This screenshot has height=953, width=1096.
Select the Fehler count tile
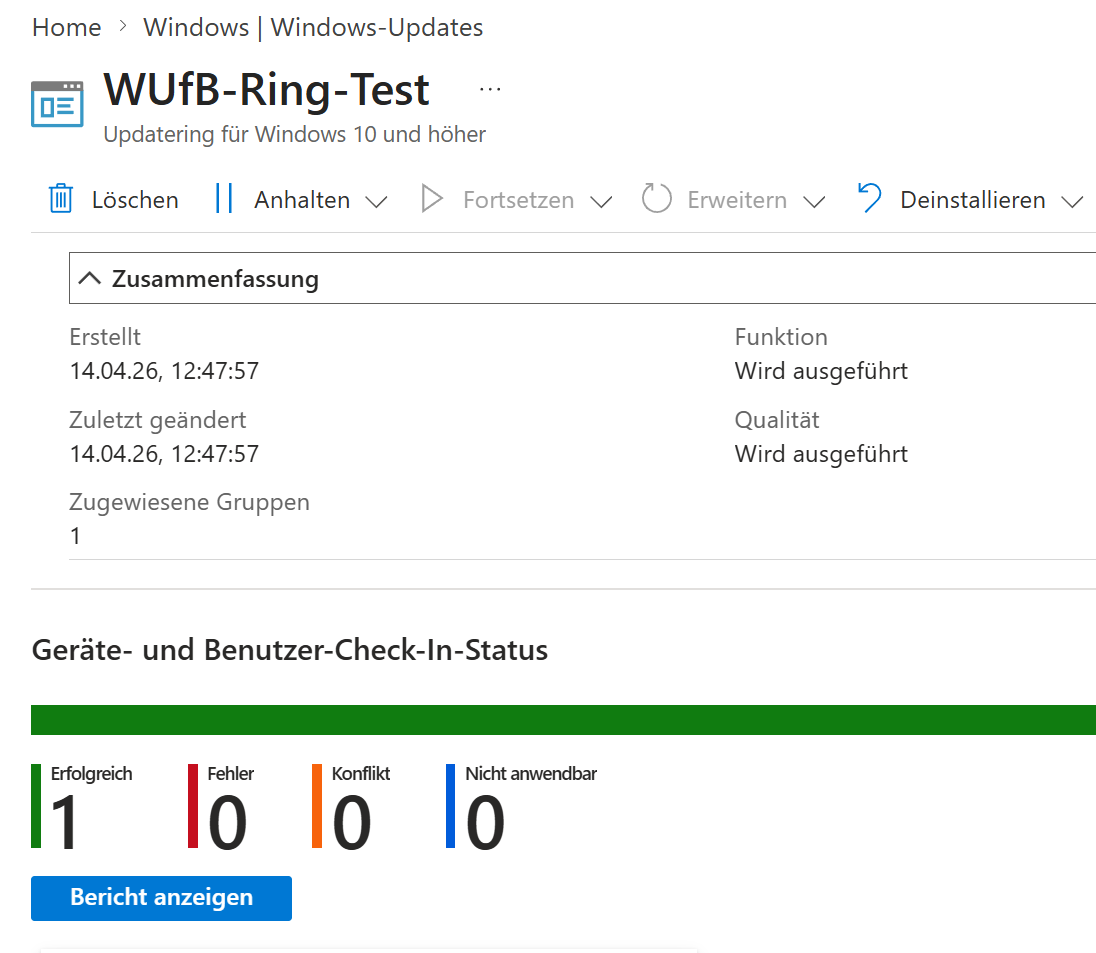point(224,806)
